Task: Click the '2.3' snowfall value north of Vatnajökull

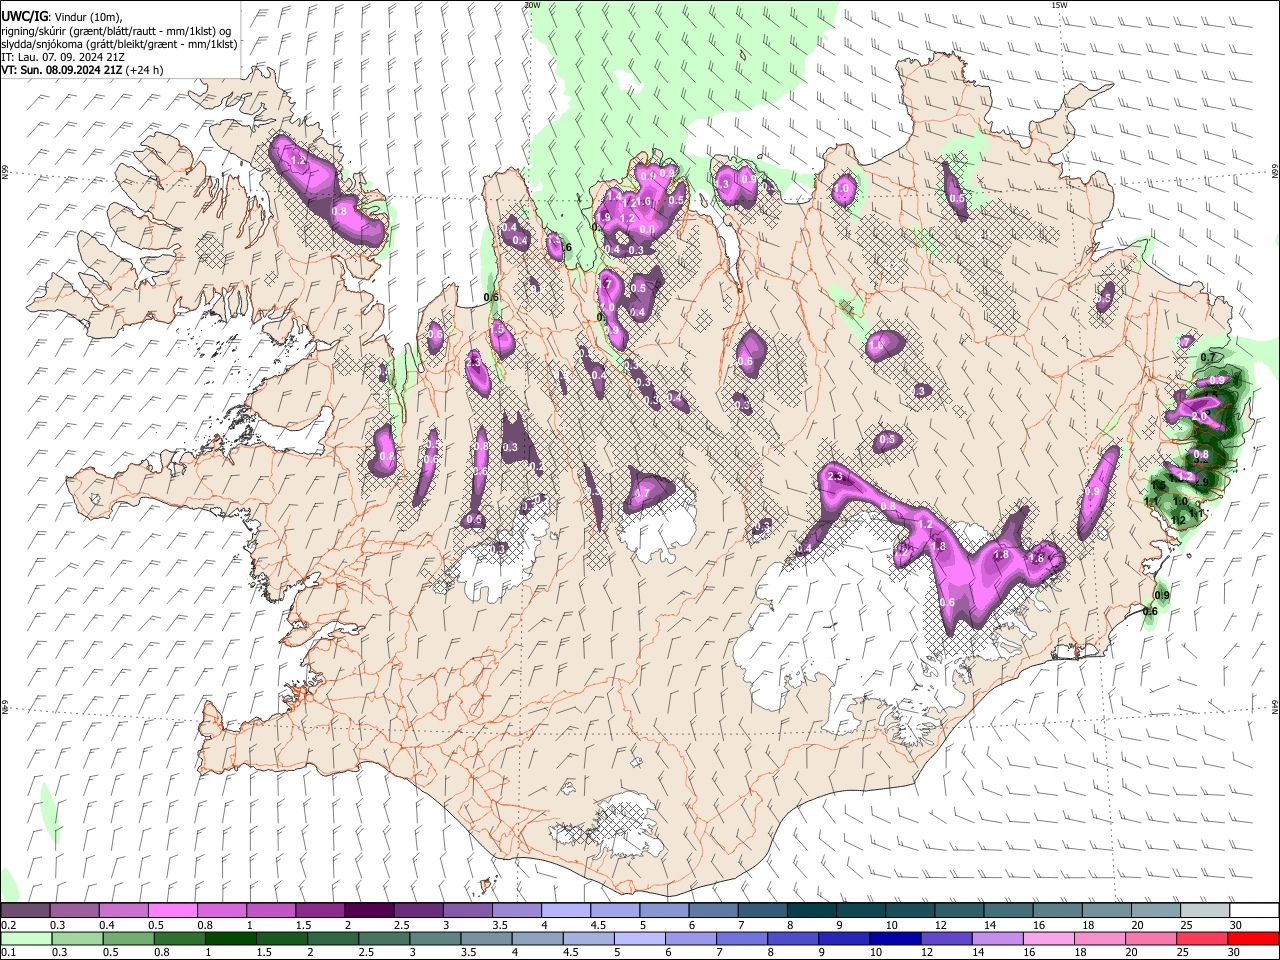Action: pos(836,478)
